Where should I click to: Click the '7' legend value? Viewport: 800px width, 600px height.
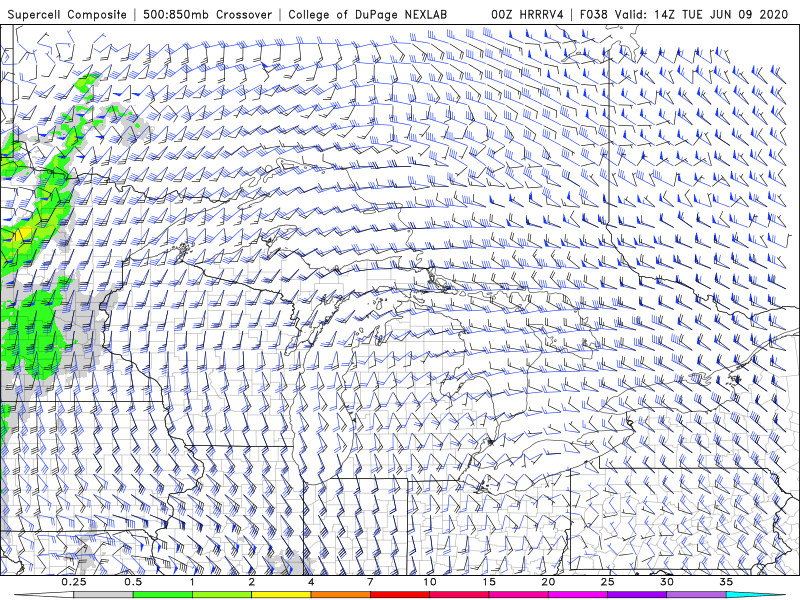pyautogui.click(x=370, y=582)
